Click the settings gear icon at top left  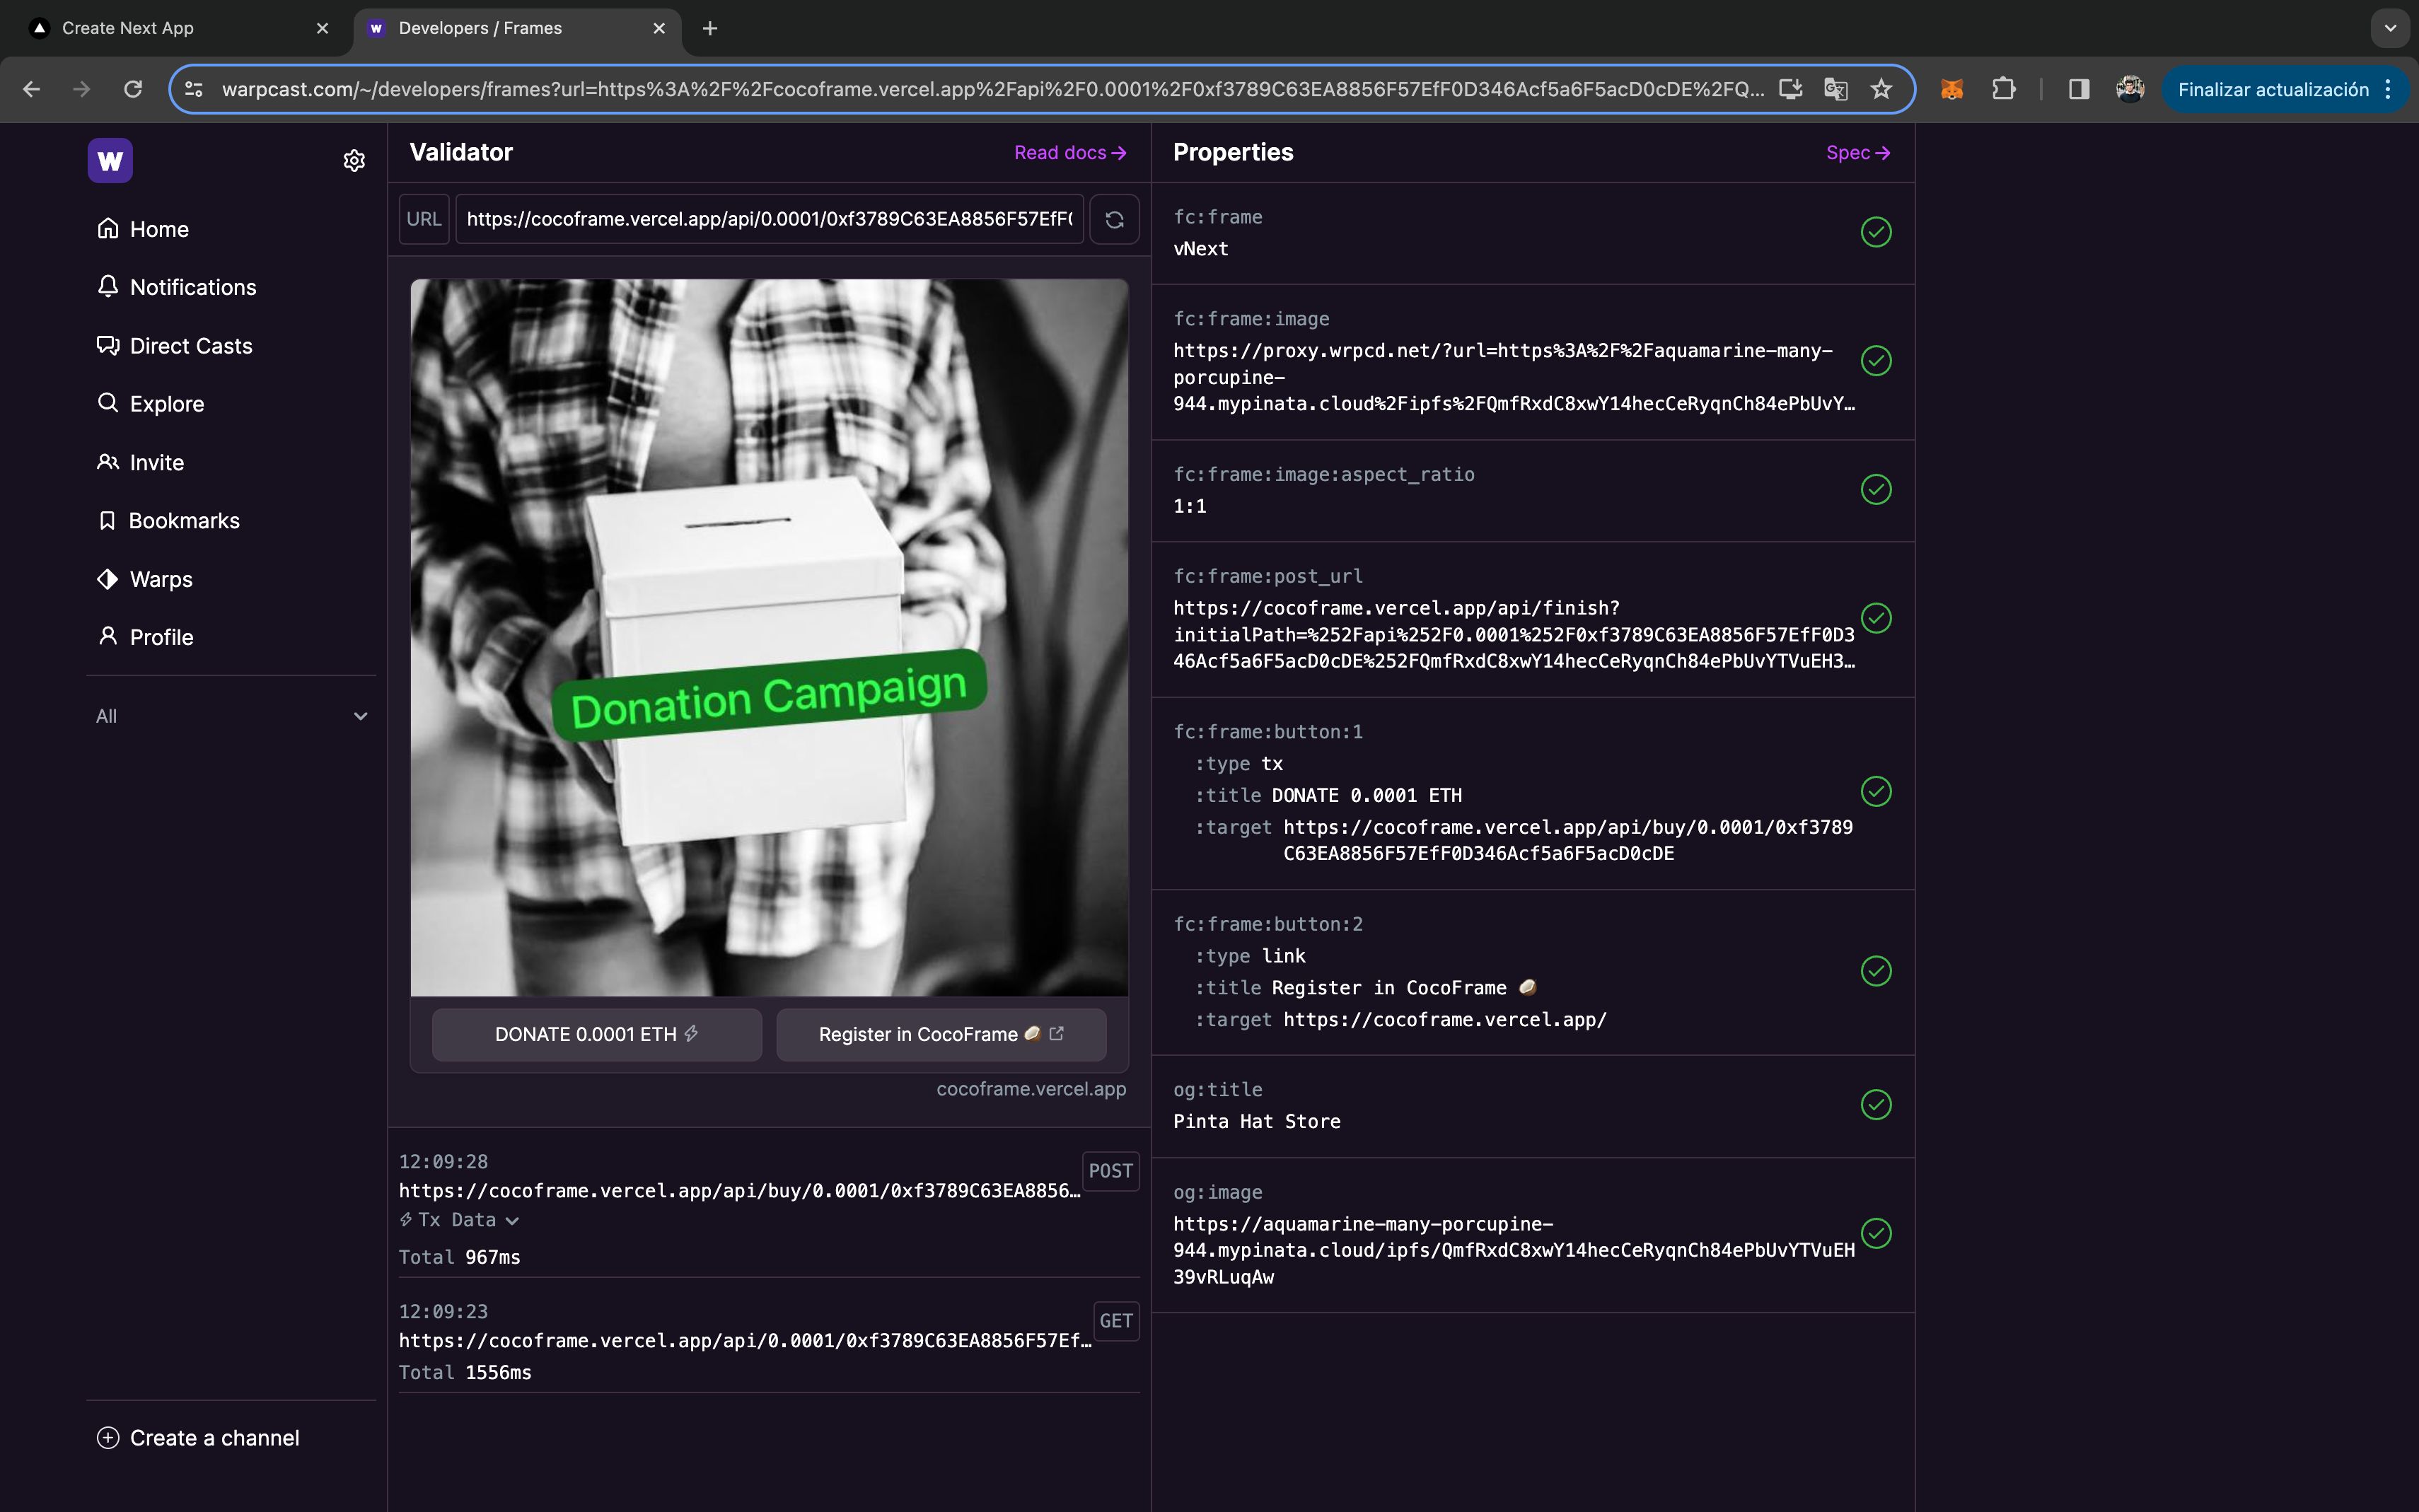coord(354,161)
